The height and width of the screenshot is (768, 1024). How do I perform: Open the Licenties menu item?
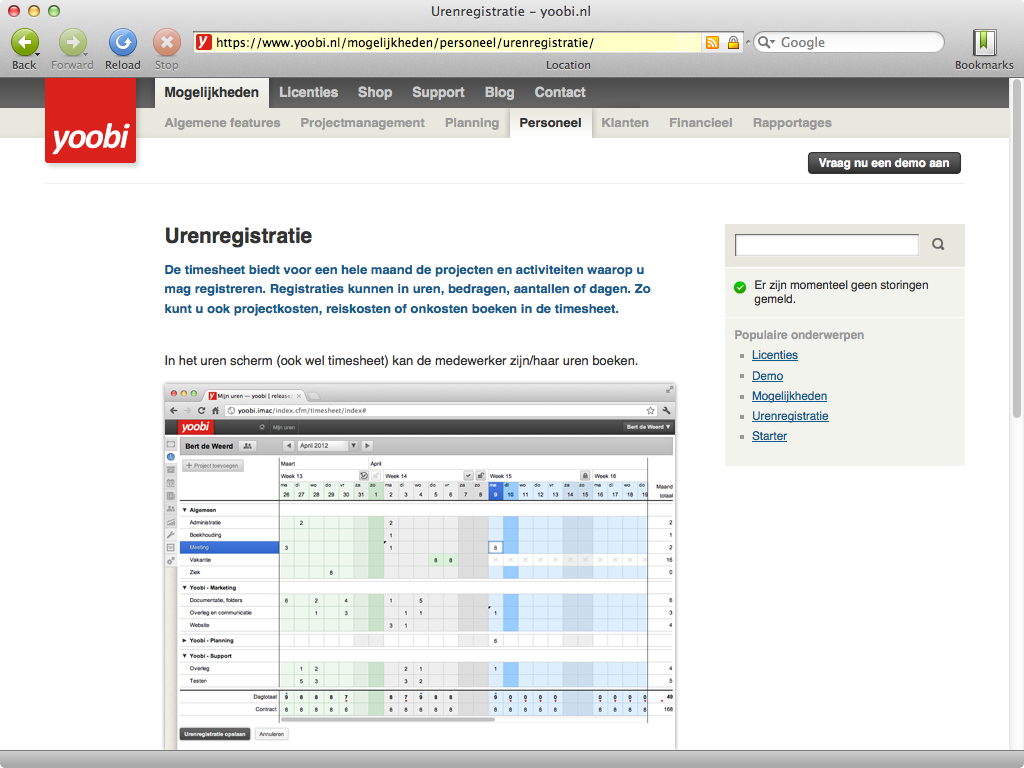coord(308,93)
